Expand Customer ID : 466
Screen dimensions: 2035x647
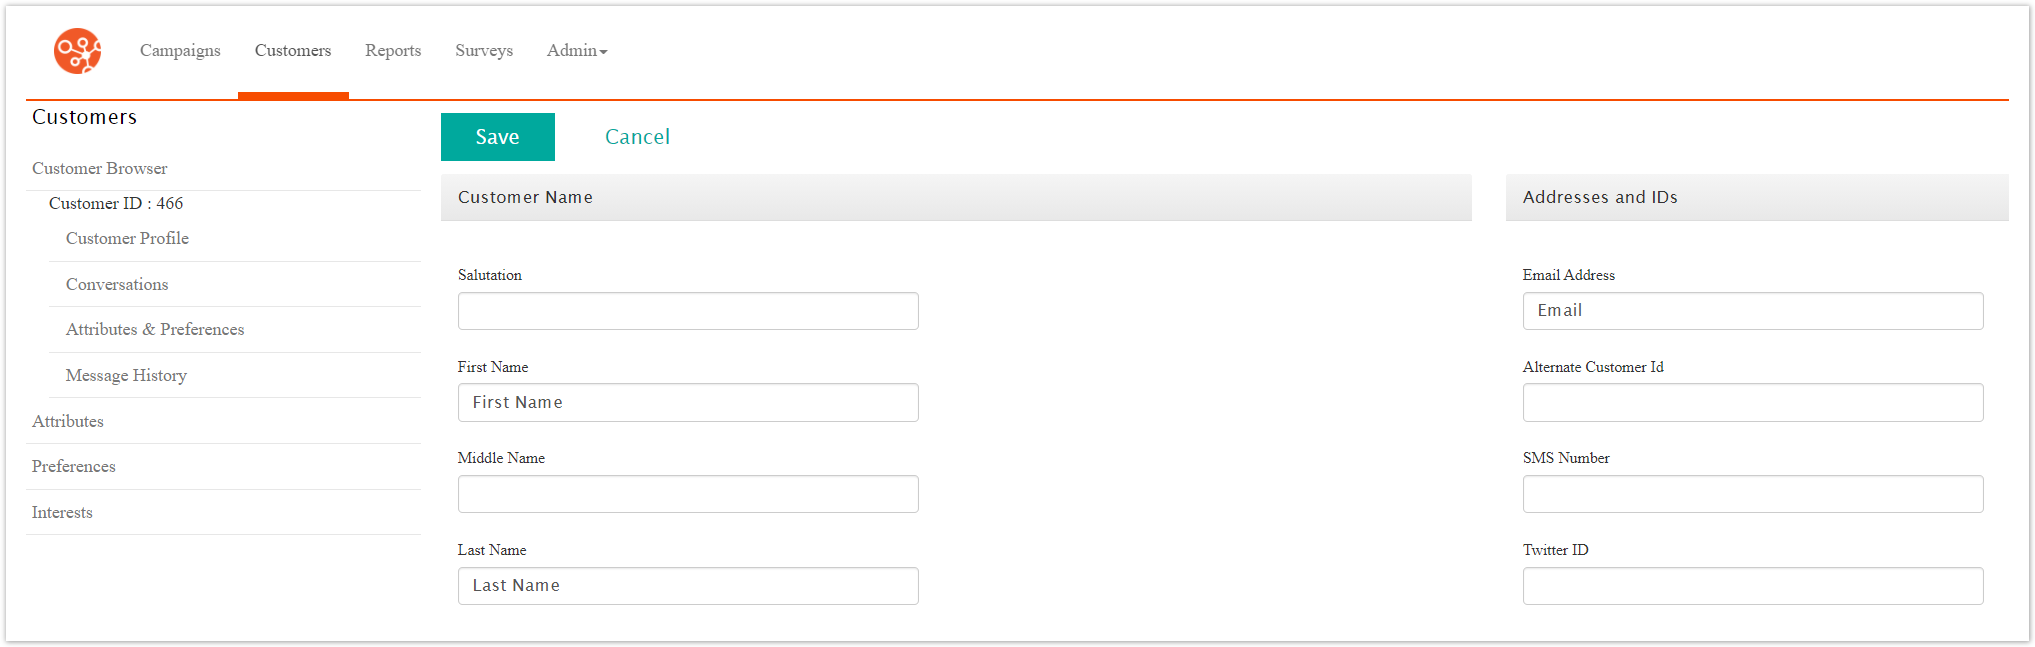point(115,203)
